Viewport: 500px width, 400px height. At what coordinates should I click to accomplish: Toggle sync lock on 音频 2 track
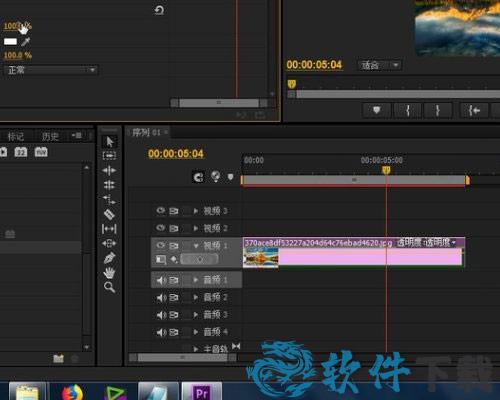coord(174,297)
